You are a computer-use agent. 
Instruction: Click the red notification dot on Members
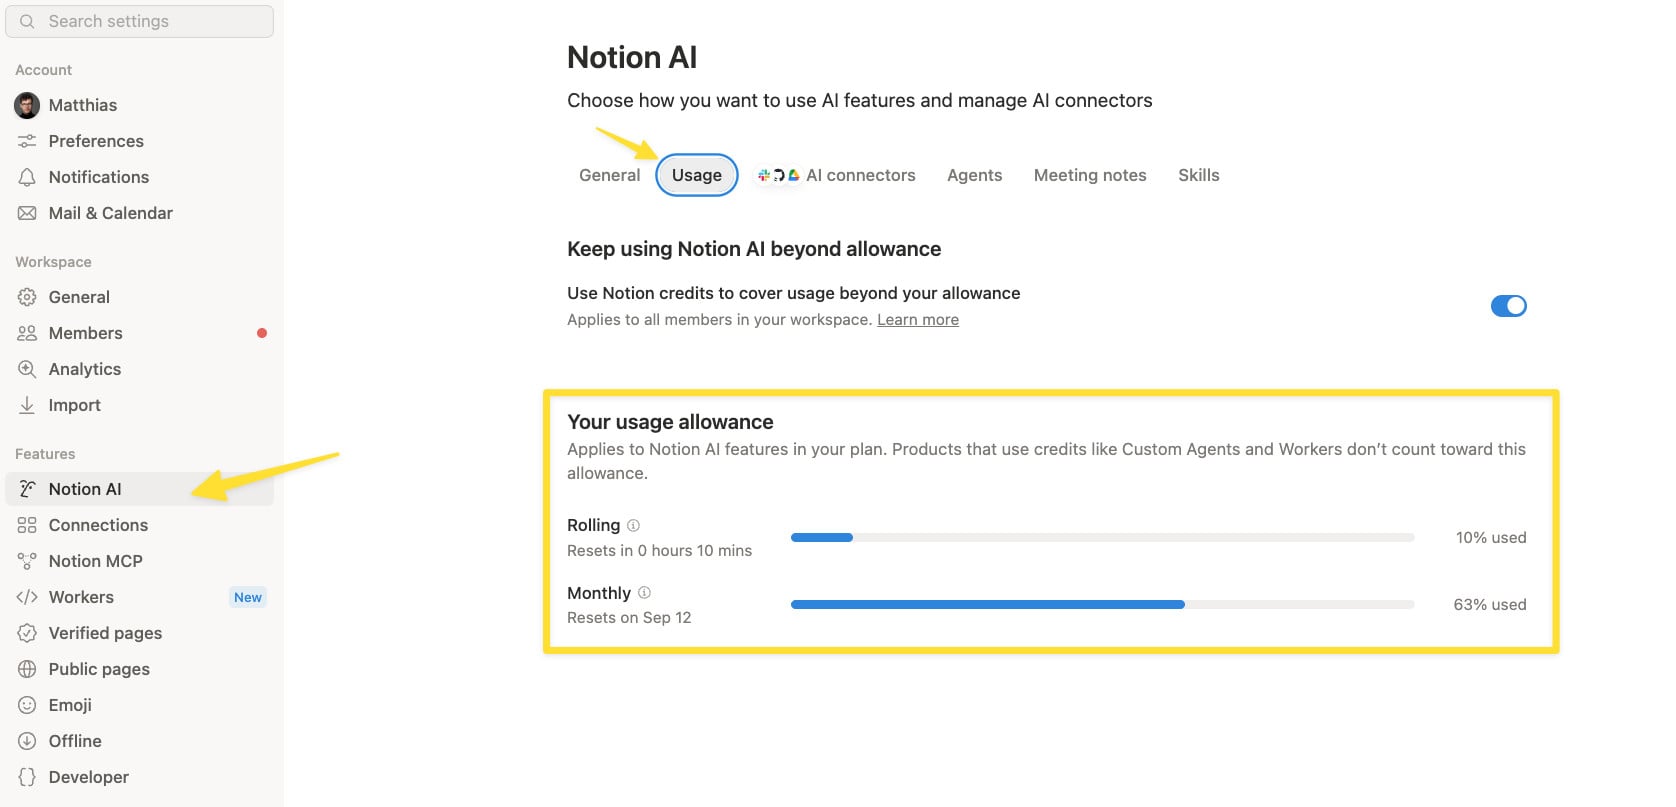pyautogui.click(x=262, y=333)
